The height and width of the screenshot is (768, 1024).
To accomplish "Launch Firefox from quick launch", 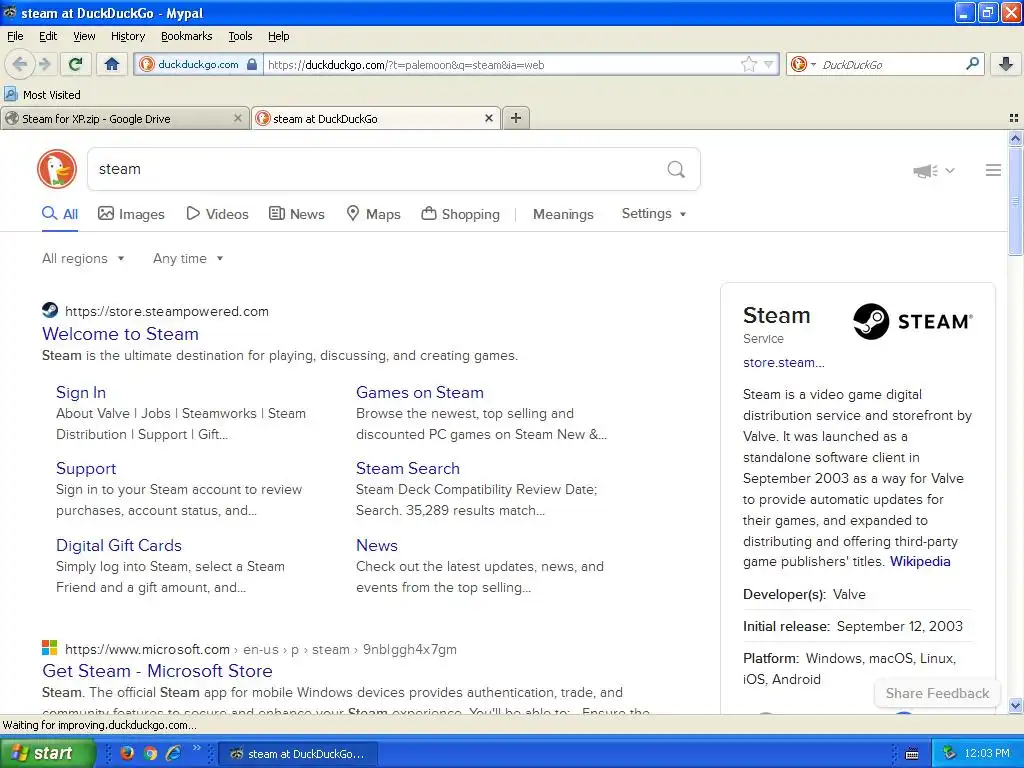I will (127, 753).
